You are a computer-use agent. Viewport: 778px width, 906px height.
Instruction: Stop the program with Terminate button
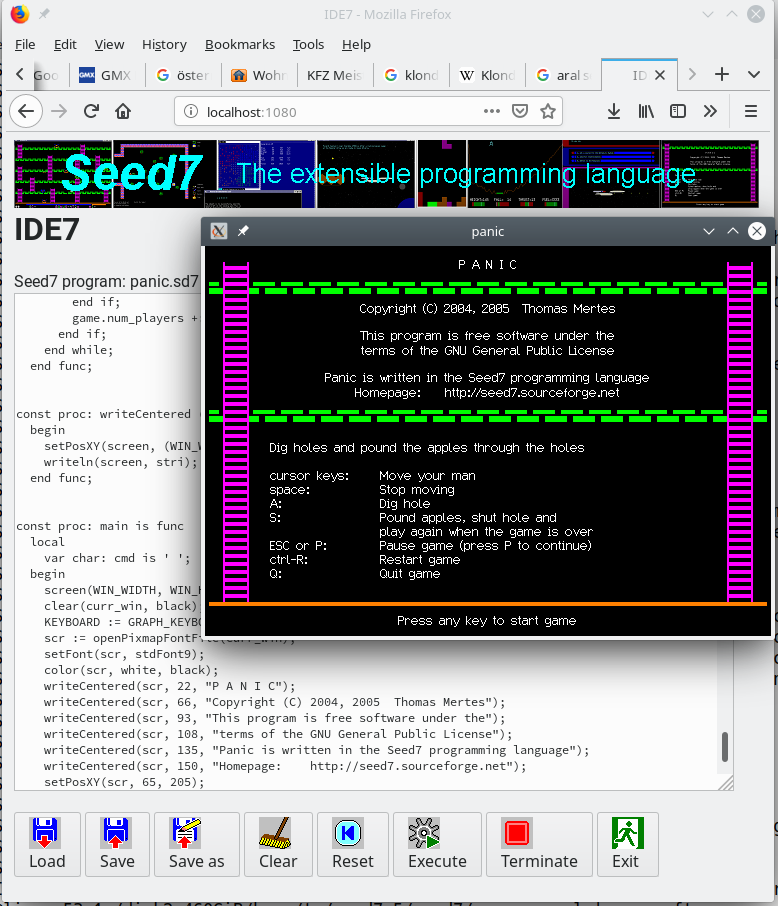[539, 844]
